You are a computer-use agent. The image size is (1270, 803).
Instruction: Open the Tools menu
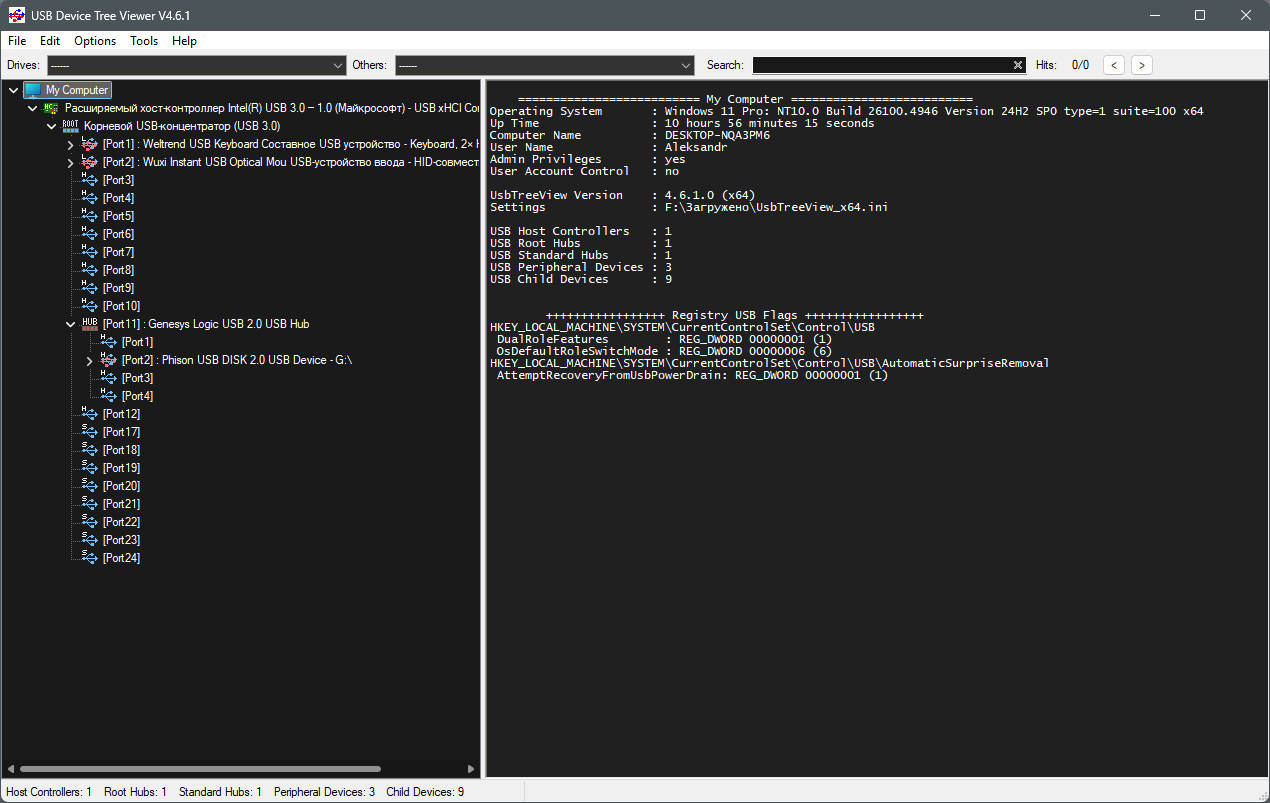click(x=144, y=41)
